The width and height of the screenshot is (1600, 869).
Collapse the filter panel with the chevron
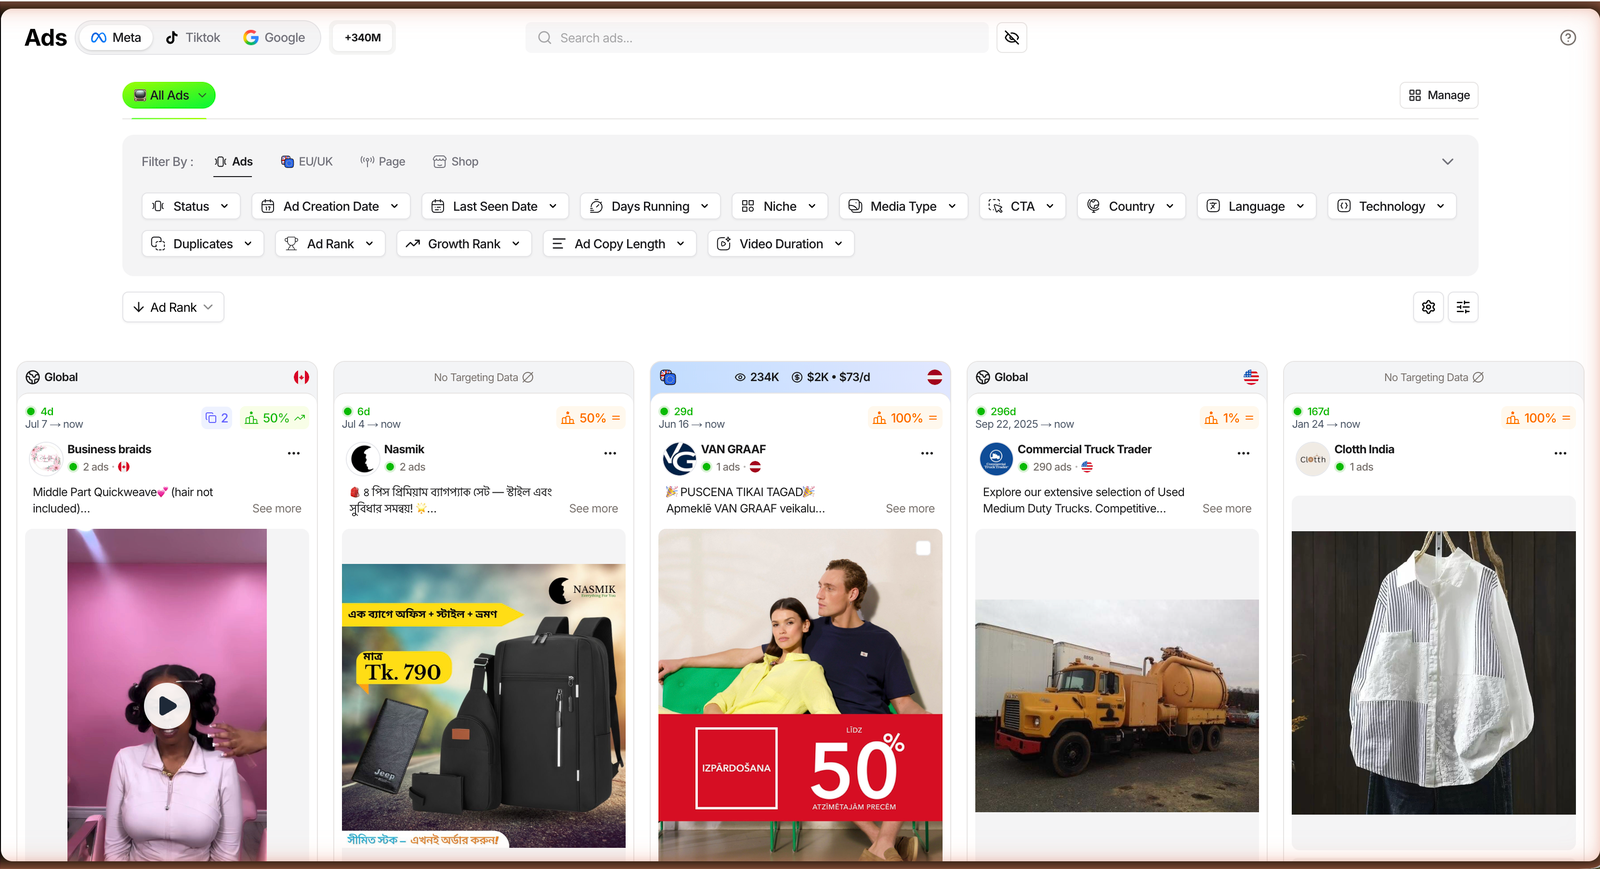pyautogui.click(x=1447, y=162)
